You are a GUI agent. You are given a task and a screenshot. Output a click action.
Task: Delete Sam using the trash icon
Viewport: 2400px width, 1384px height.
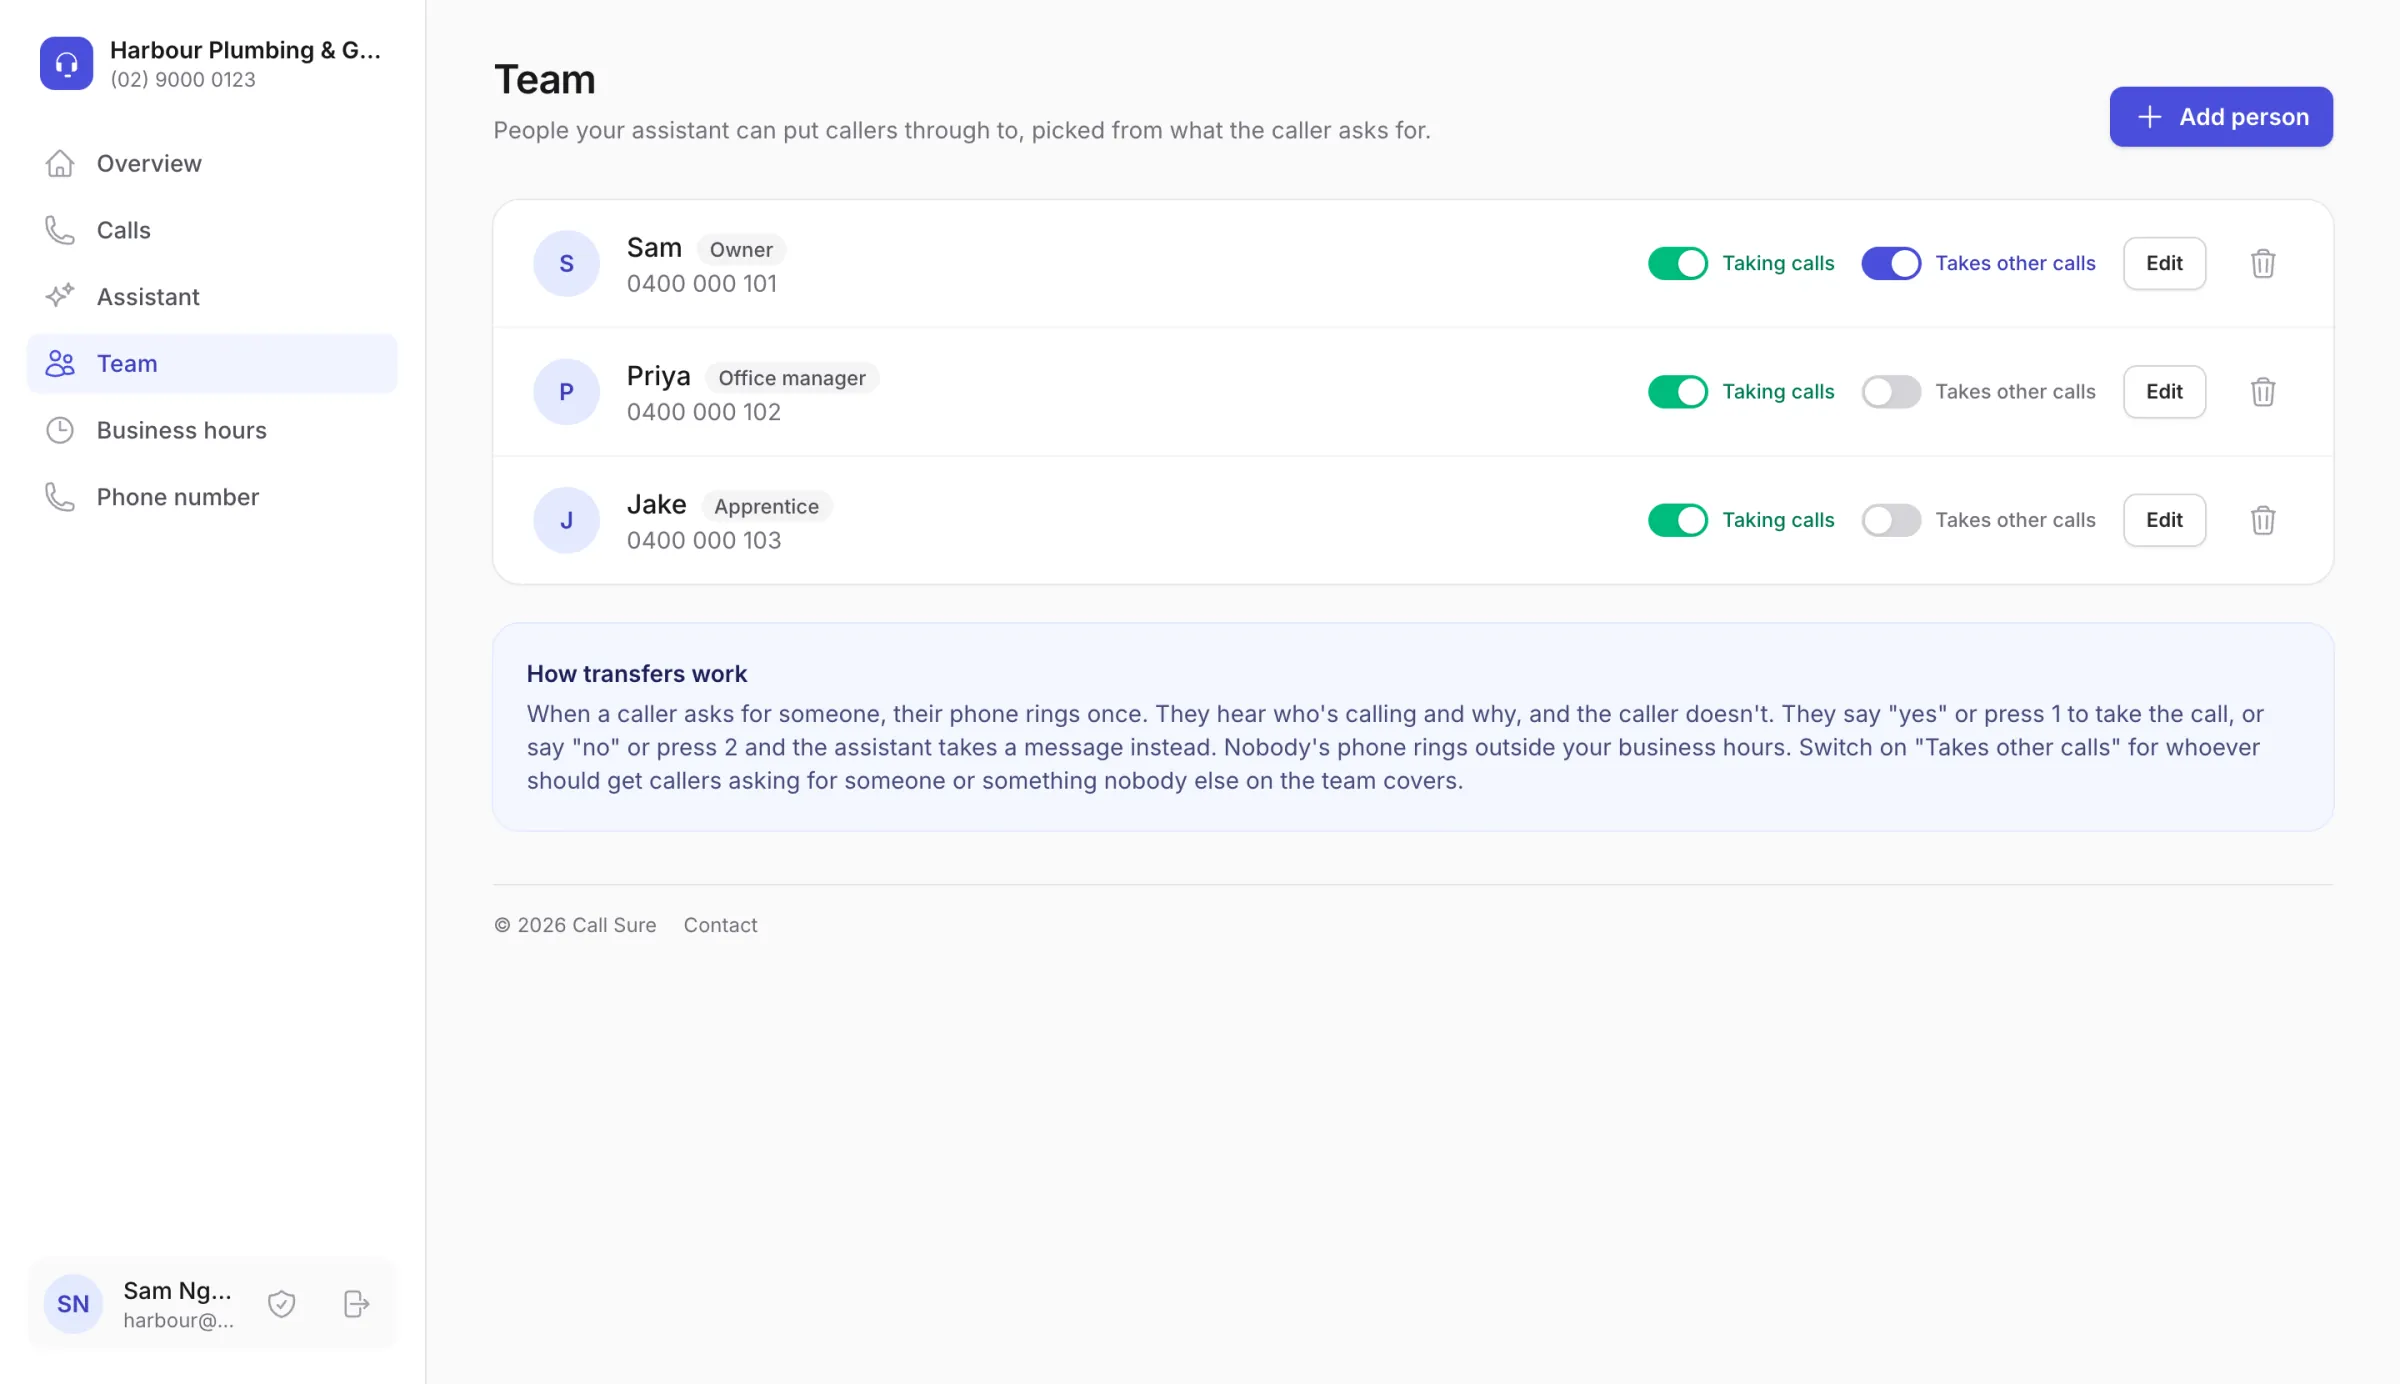coord(2263,263)
